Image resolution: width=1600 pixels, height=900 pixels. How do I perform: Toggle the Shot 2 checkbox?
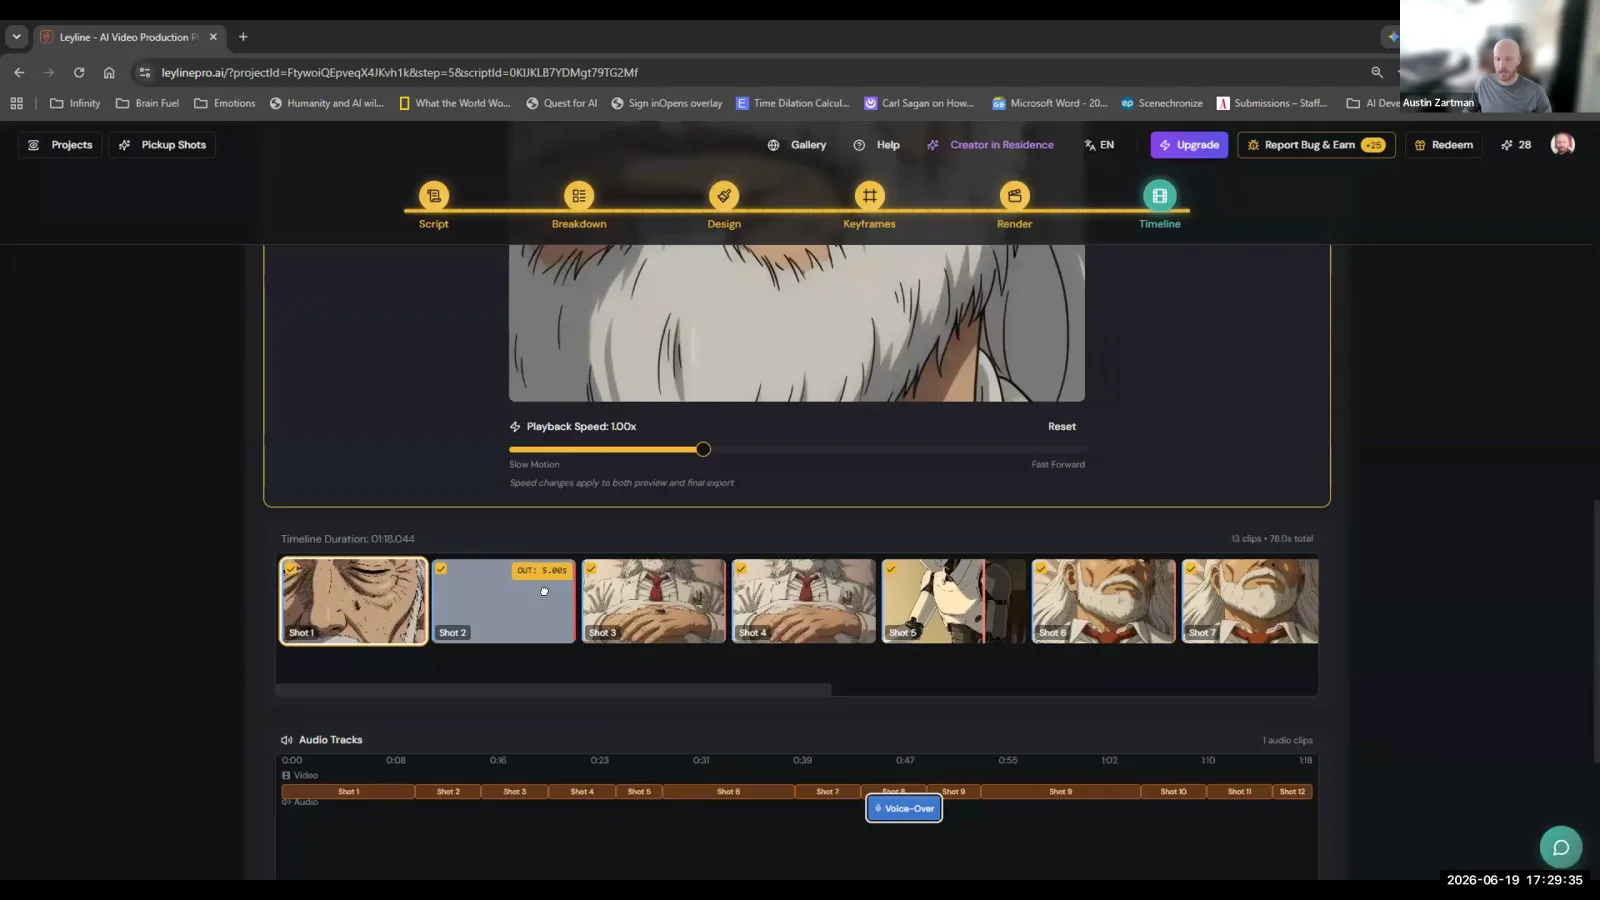441,568
